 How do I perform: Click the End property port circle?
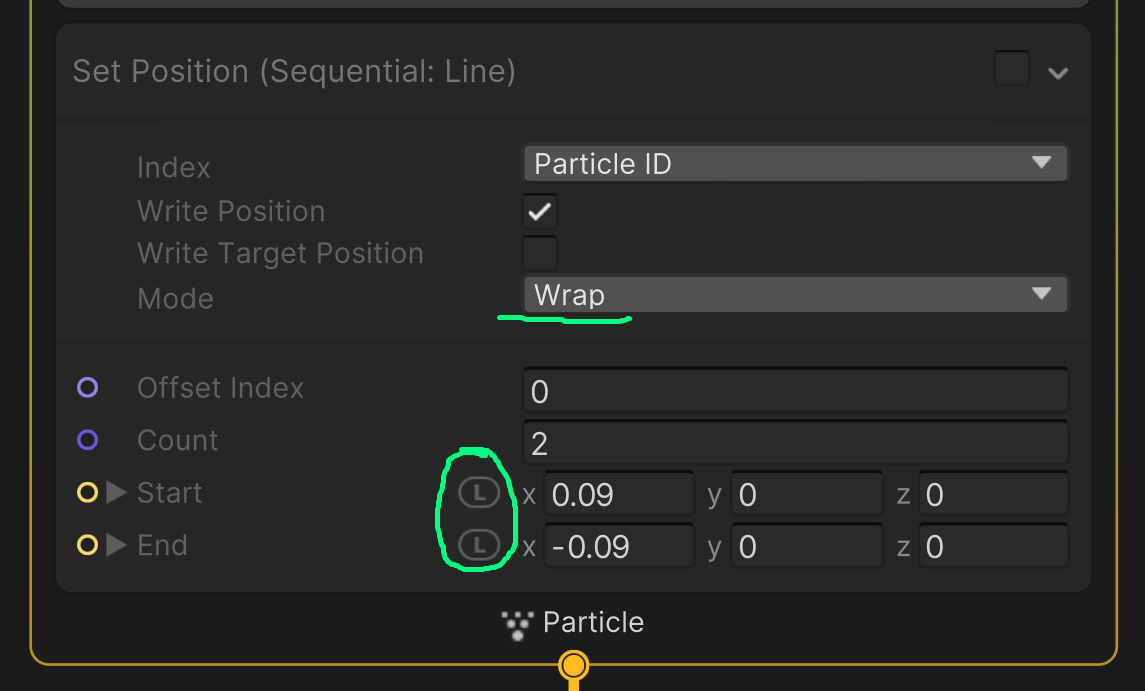point(88,545)
